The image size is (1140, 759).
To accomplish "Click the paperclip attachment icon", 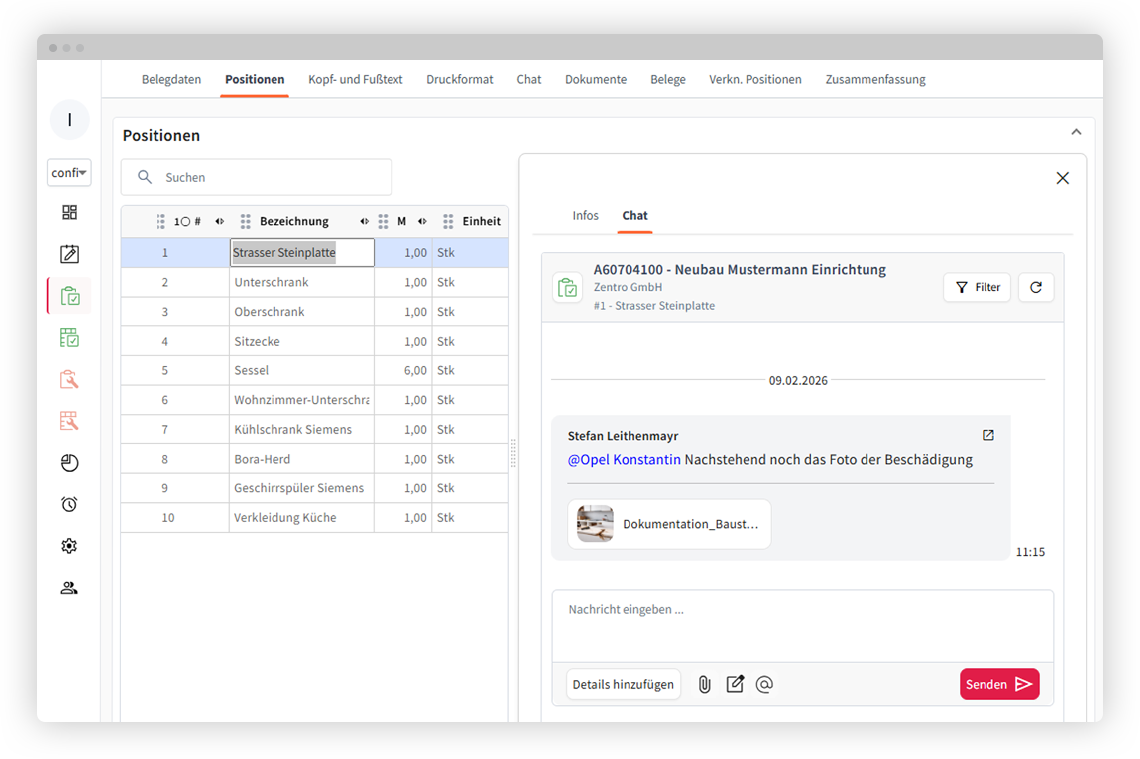I will 704,685.
